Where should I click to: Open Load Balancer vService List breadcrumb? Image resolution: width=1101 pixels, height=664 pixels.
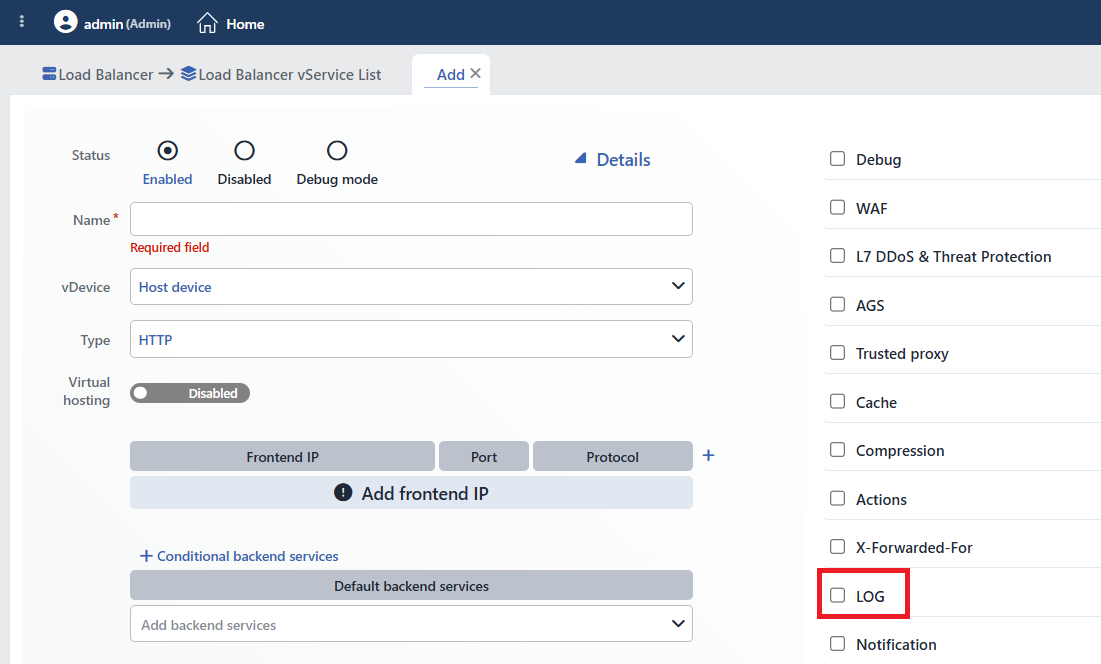click(289, 74)
